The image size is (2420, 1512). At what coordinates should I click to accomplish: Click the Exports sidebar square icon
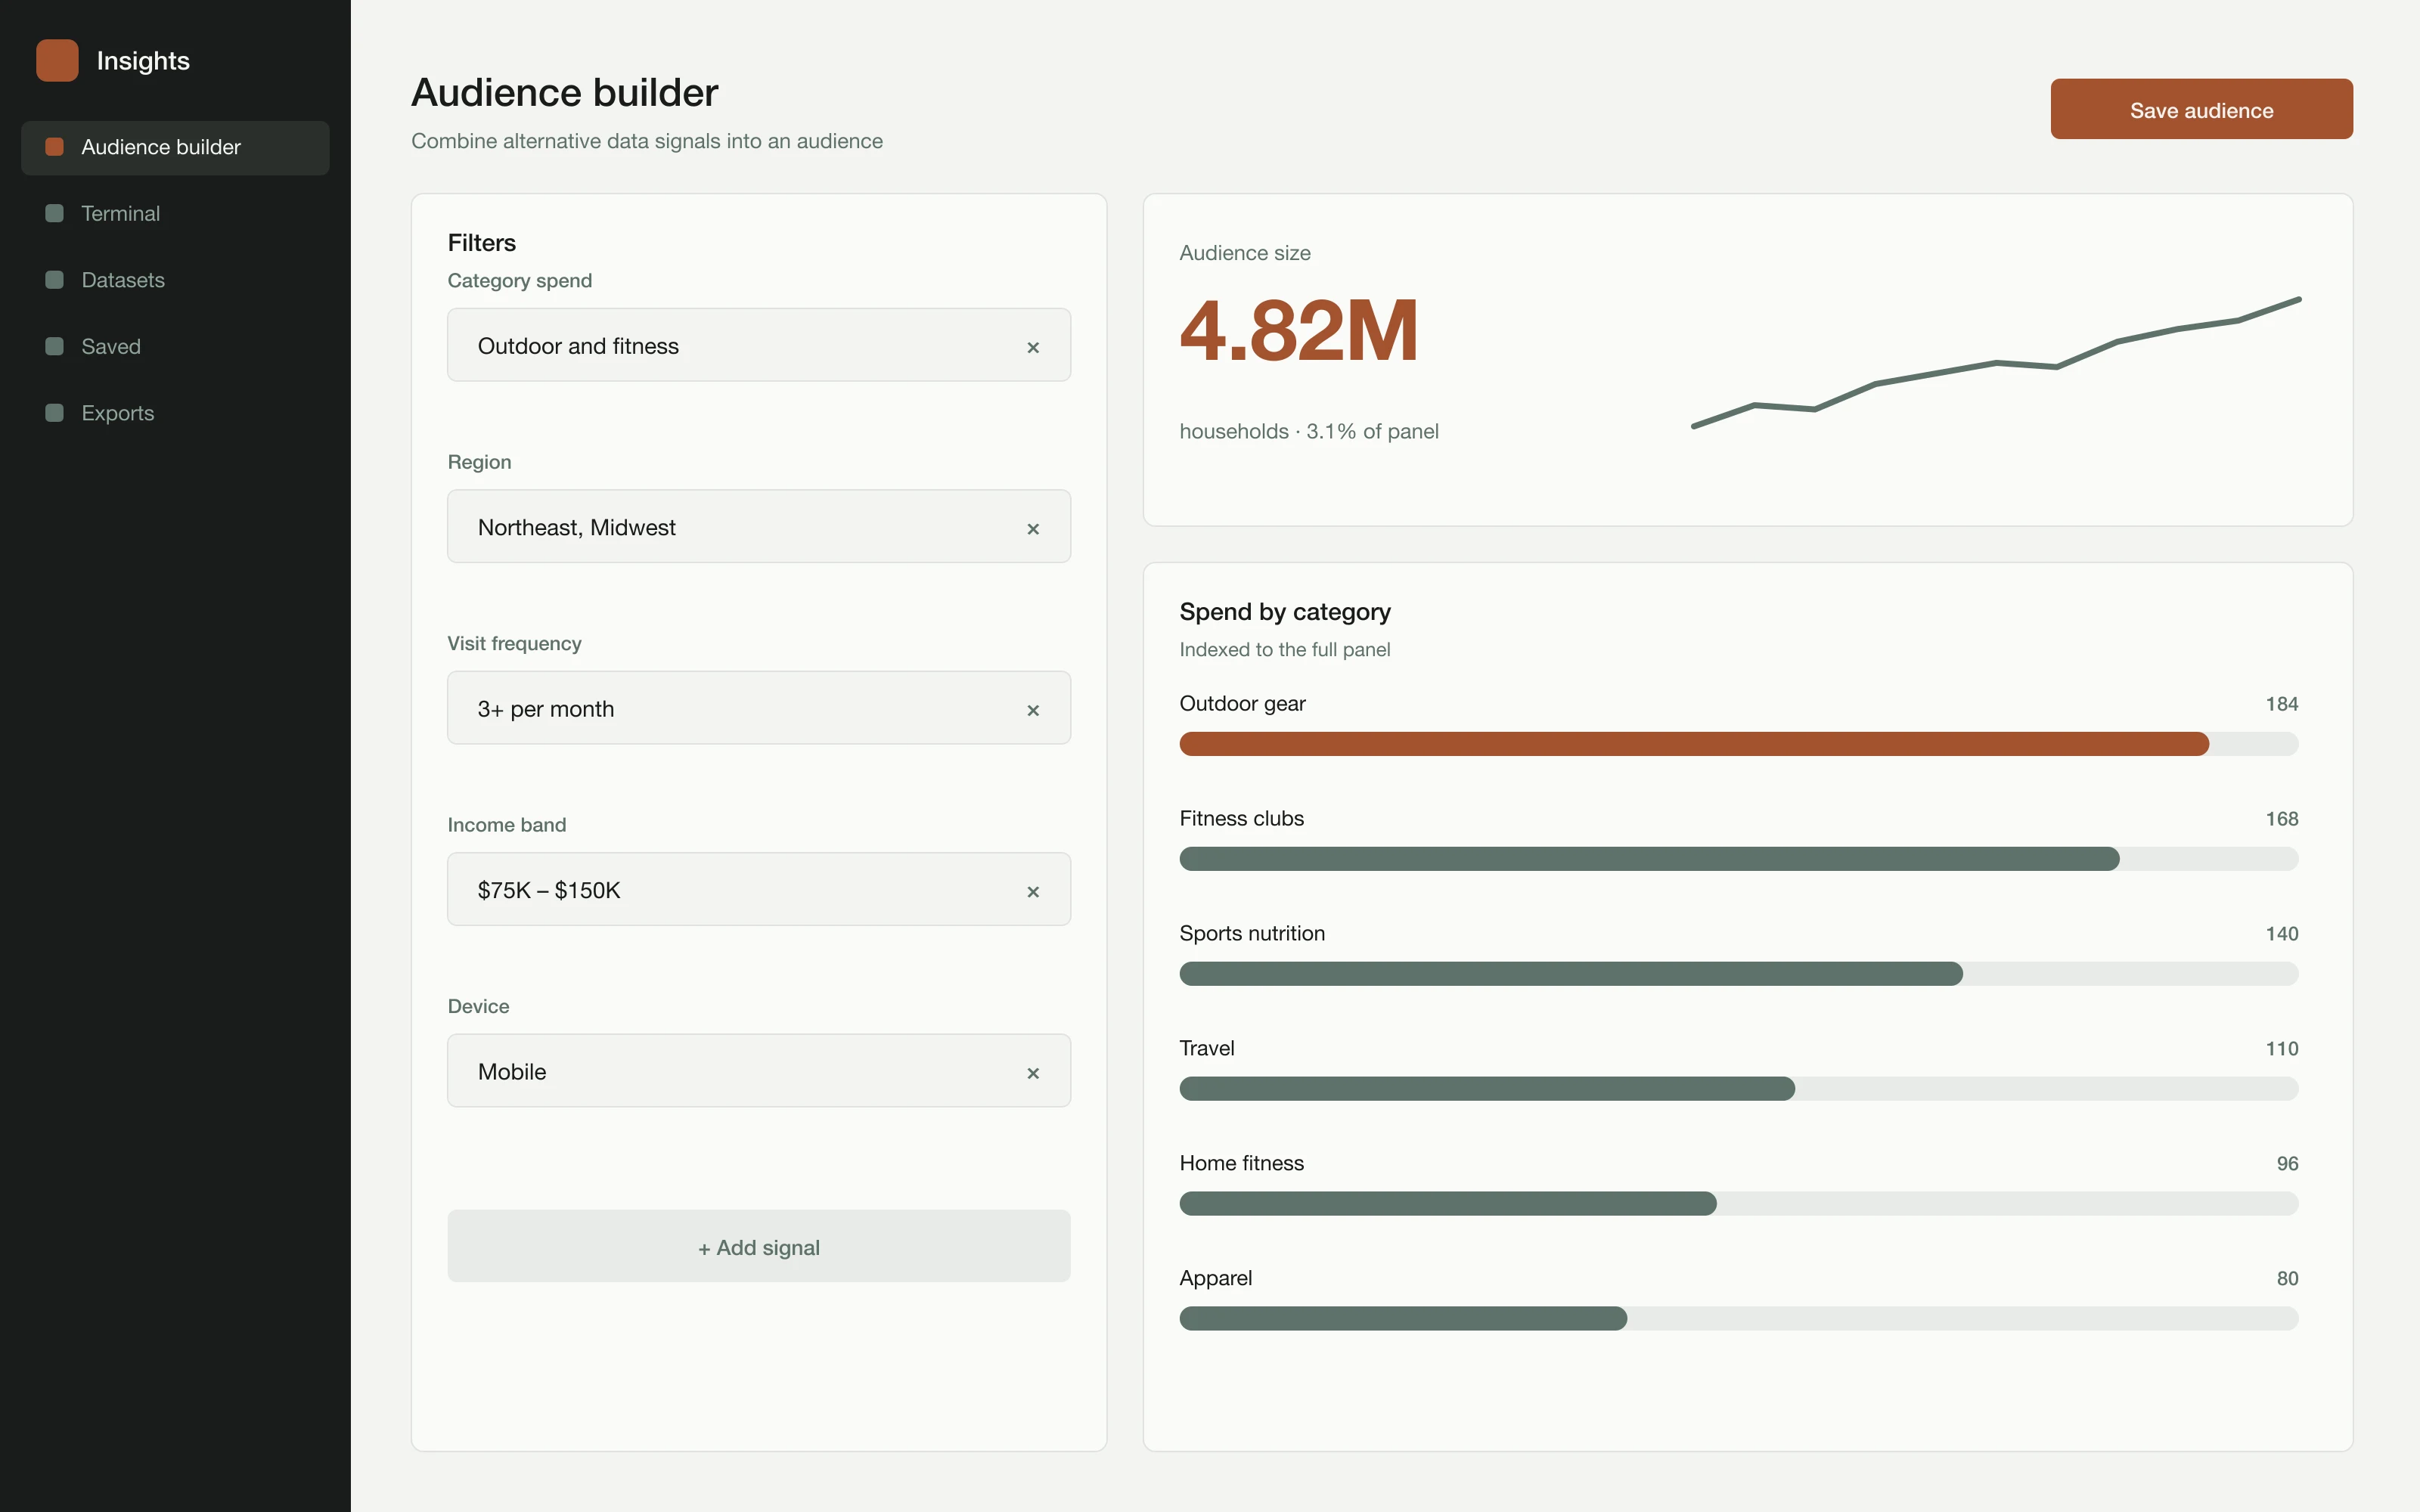[x=55, y=413]
